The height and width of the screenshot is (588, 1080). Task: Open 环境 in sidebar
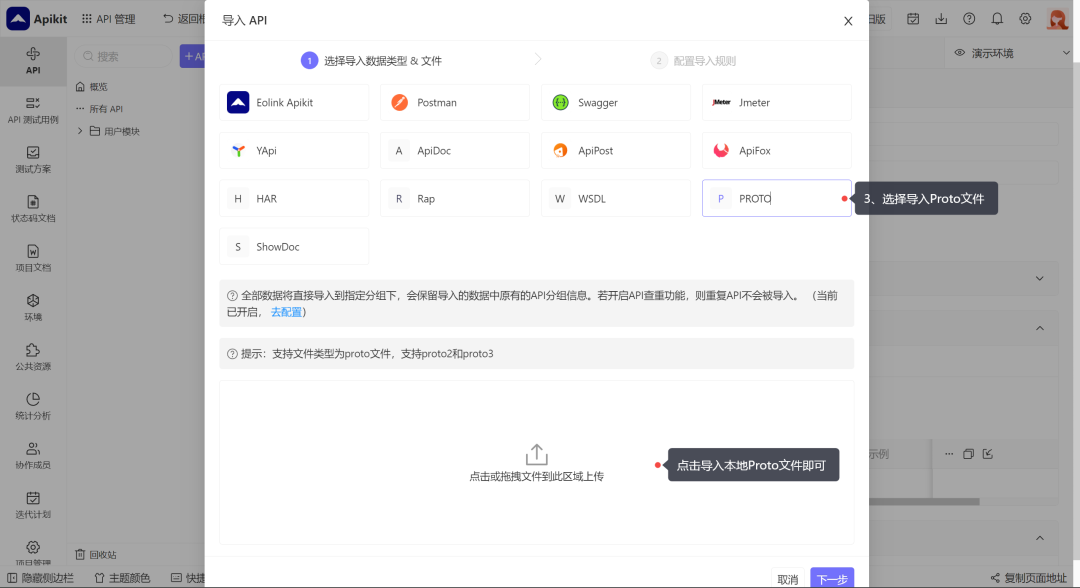click(x=33, y=308)
